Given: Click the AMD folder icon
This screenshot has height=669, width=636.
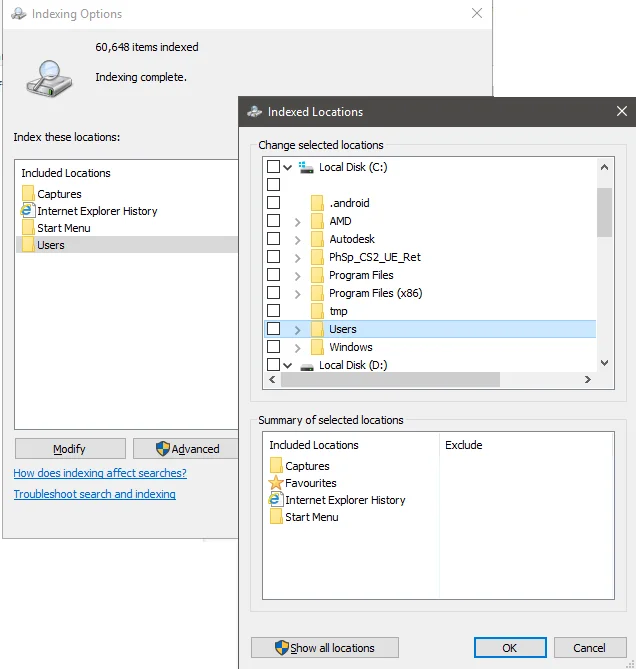Looking at the screenshot, I should pyautogui.click(x=317, y=221).
